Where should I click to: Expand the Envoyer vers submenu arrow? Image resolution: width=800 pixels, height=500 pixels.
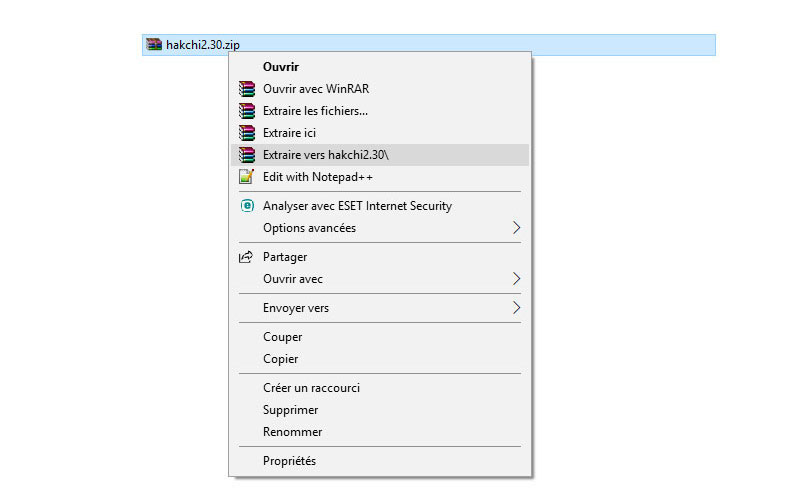(x=516, y=308)
